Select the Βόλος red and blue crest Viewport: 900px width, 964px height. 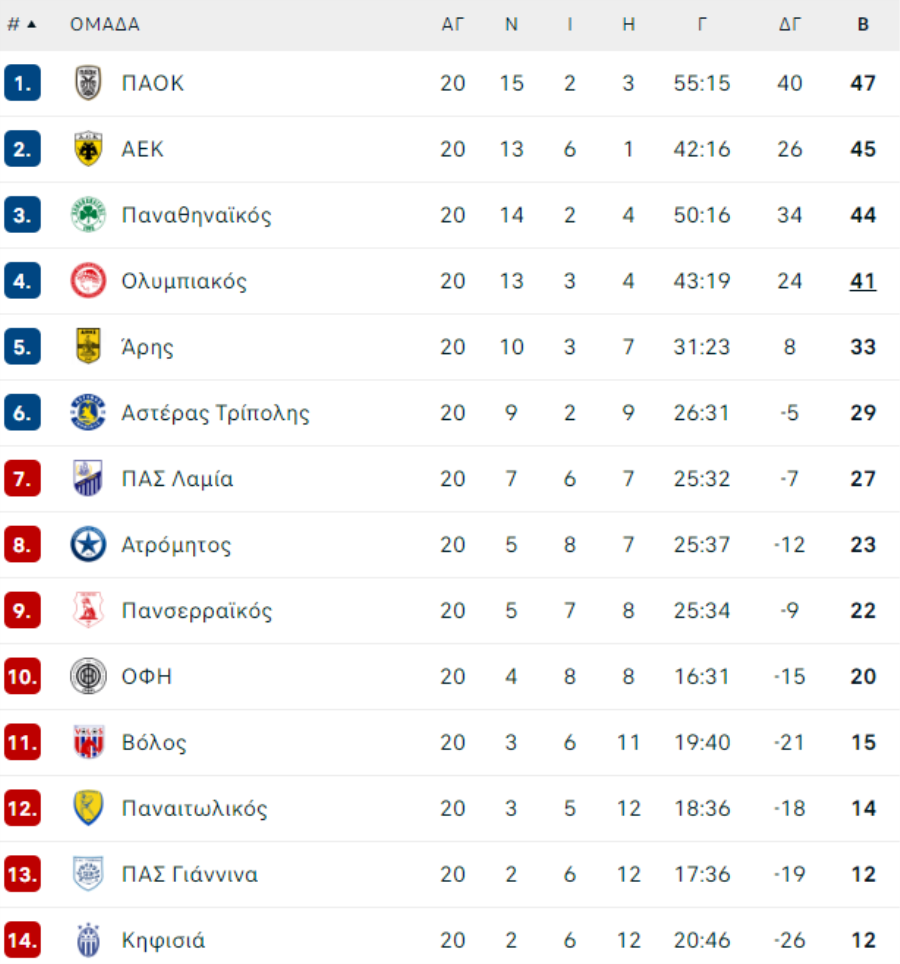[88, 742]
